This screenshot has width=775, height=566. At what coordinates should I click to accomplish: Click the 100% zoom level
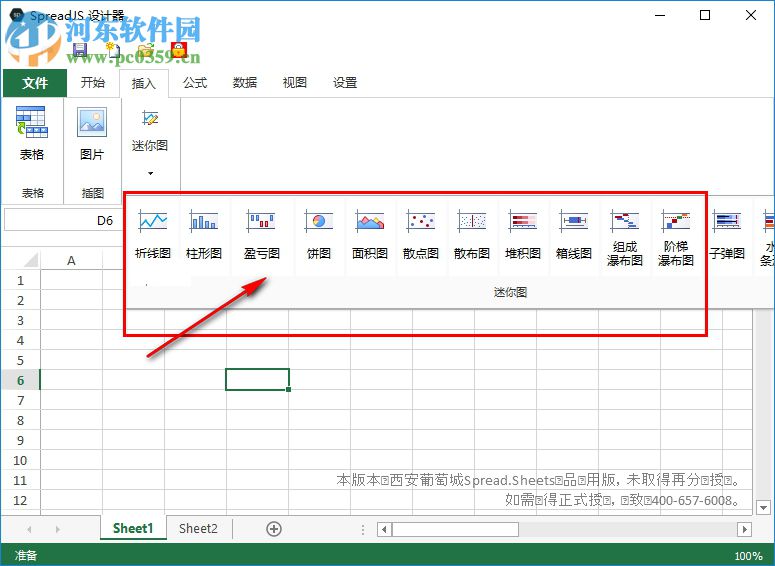click(748, 556)
